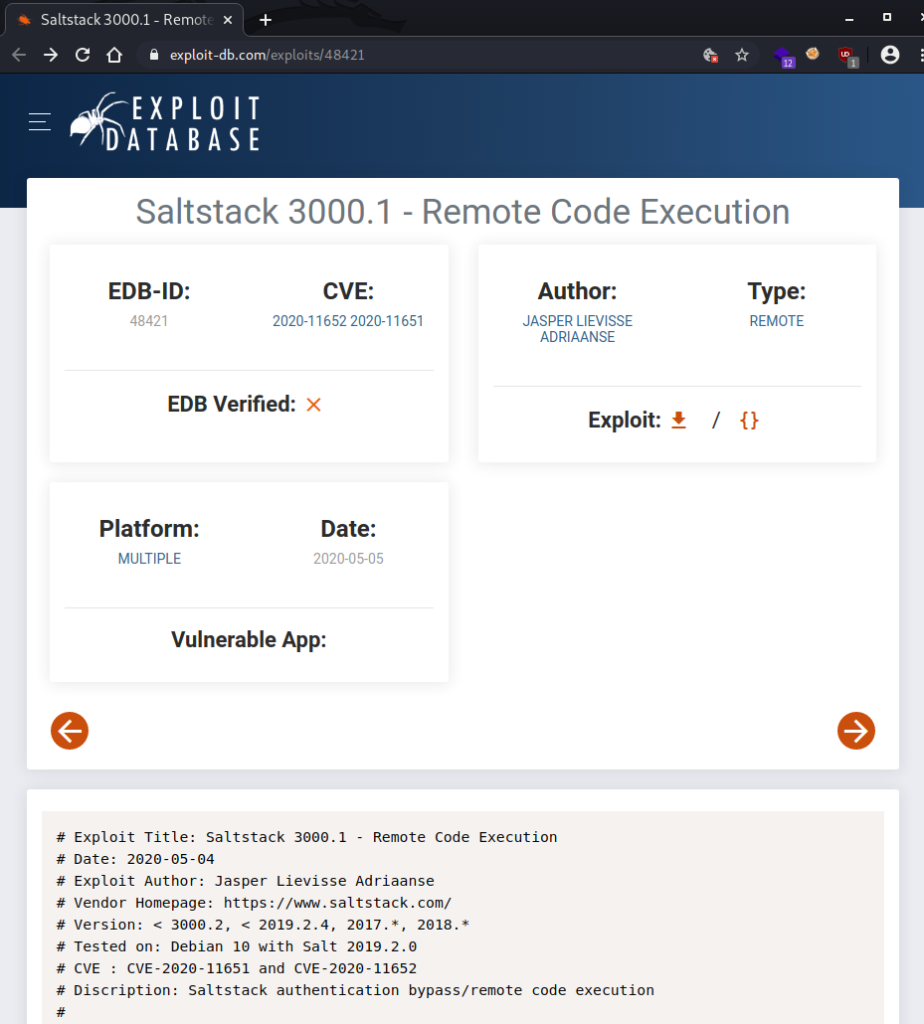Click the code line "# Exploit Title: Saltstack 3000.1 - Remote Code Execution"
This screenshot has width=924, height=1024.
click(x=307, y=837)
